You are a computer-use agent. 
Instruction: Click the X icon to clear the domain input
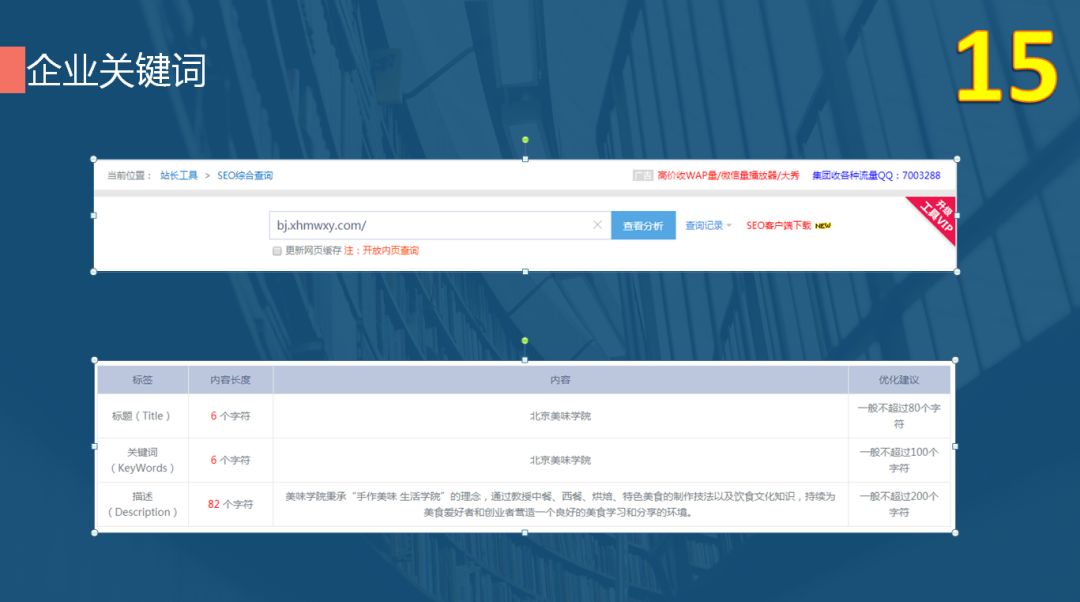point(597,225)
